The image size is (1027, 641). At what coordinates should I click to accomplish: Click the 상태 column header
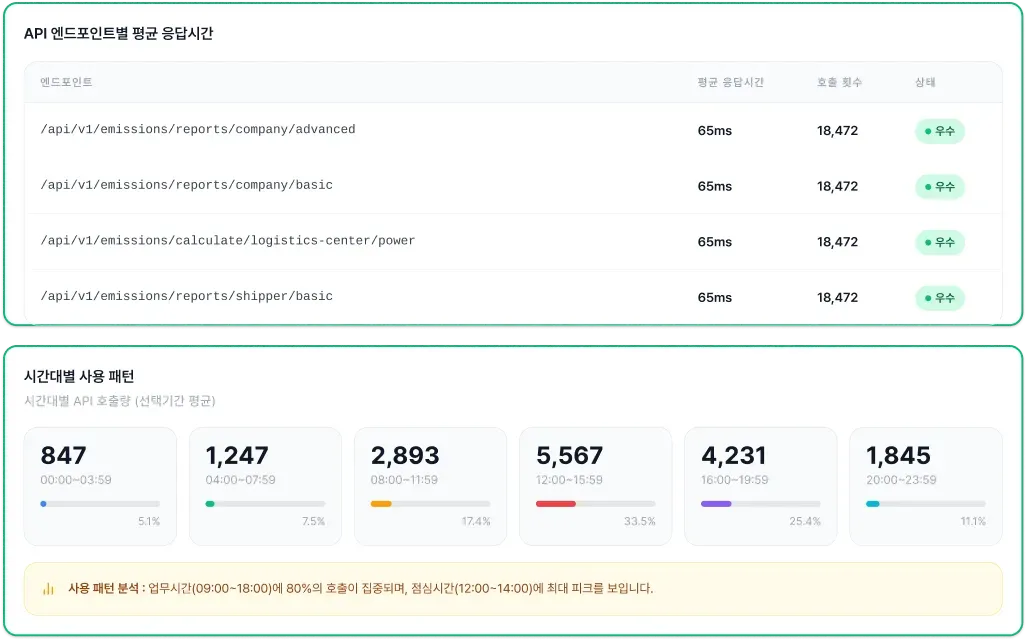click(x=925, y=82)
